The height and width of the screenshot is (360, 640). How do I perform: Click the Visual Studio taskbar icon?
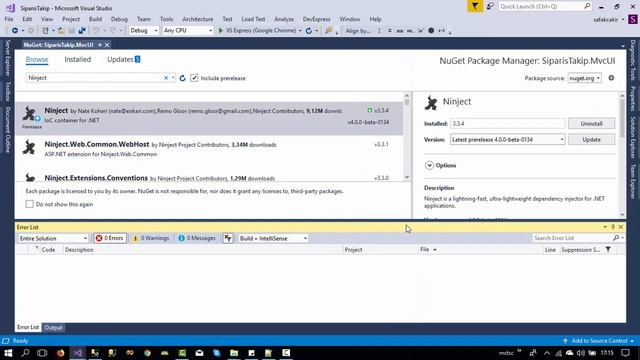(x=78, y=353)
